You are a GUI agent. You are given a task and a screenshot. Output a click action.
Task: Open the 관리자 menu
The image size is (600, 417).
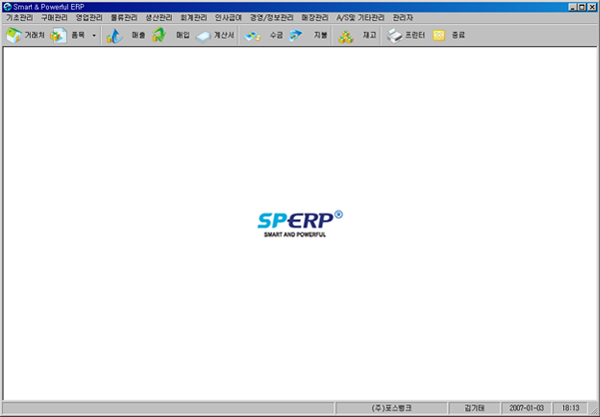click(x=403, y=18)
